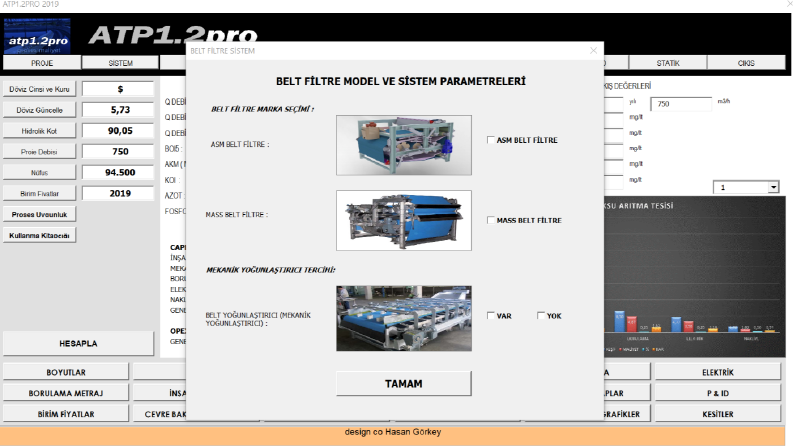Open the KESİTLER section
793x446 pixels.
click(718, 414)
